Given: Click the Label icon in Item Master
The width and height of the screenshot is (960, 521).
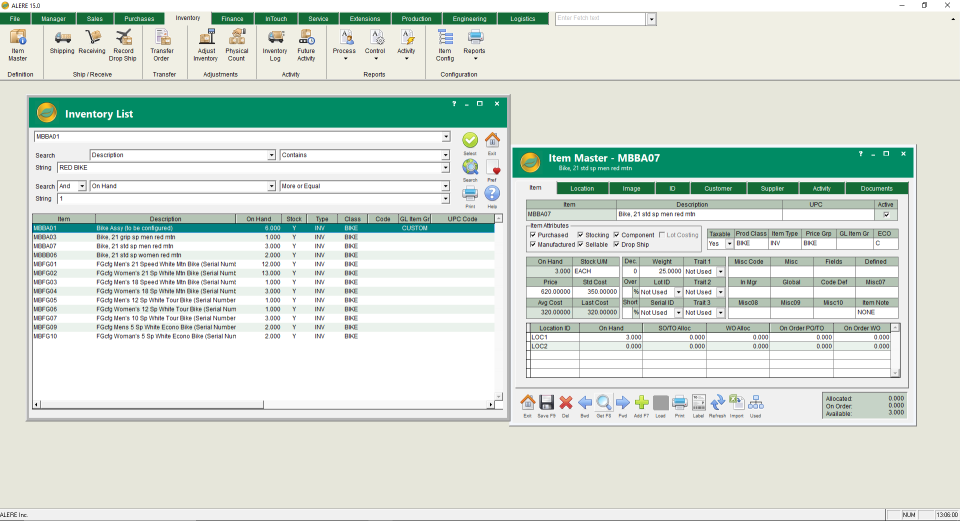Looking at the screenshot, I should click(x=699, y=404).
